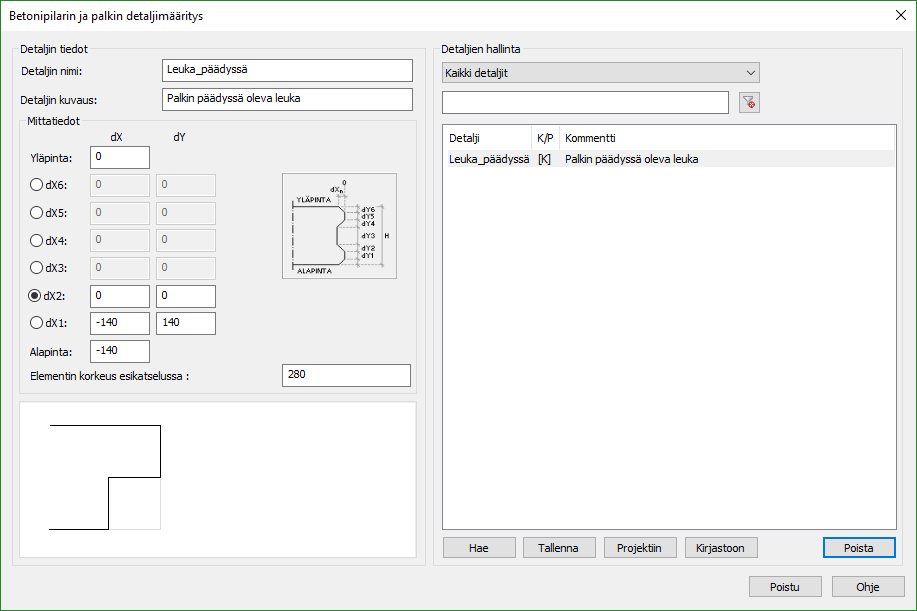Sort by the Kommentti column header
Image resolution: width=917 pixels, height=611 pixels.
pyautogui.click(x=725, y=138)
